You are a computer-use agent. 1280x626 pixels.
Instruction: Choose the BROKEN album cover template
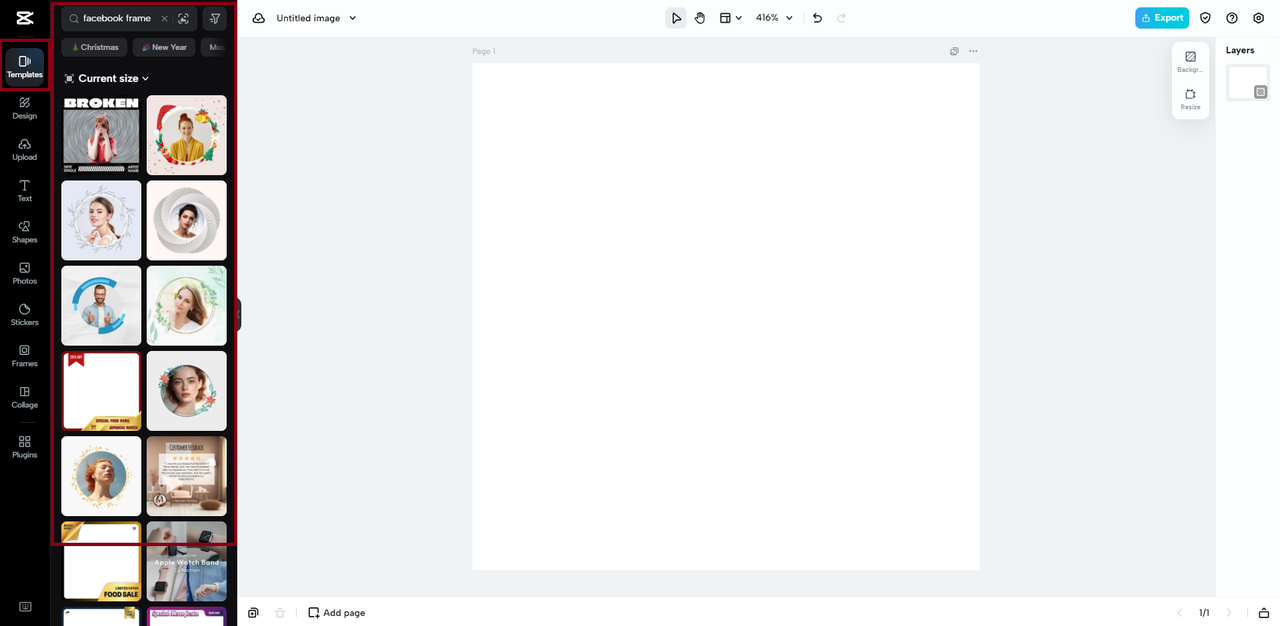pos(101,135)
